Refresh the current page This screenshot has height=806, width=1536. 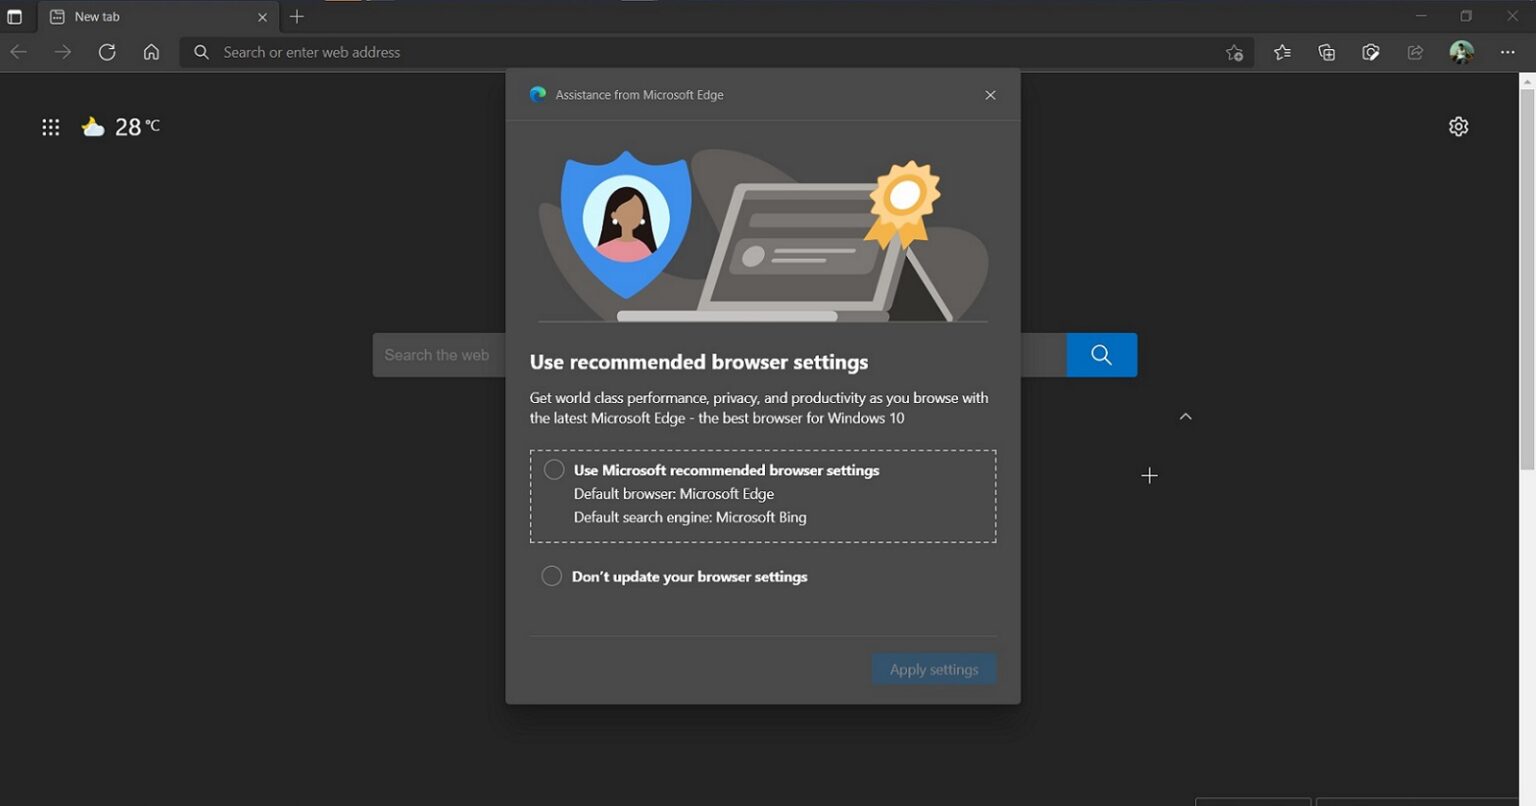click(x=107, y=52)
